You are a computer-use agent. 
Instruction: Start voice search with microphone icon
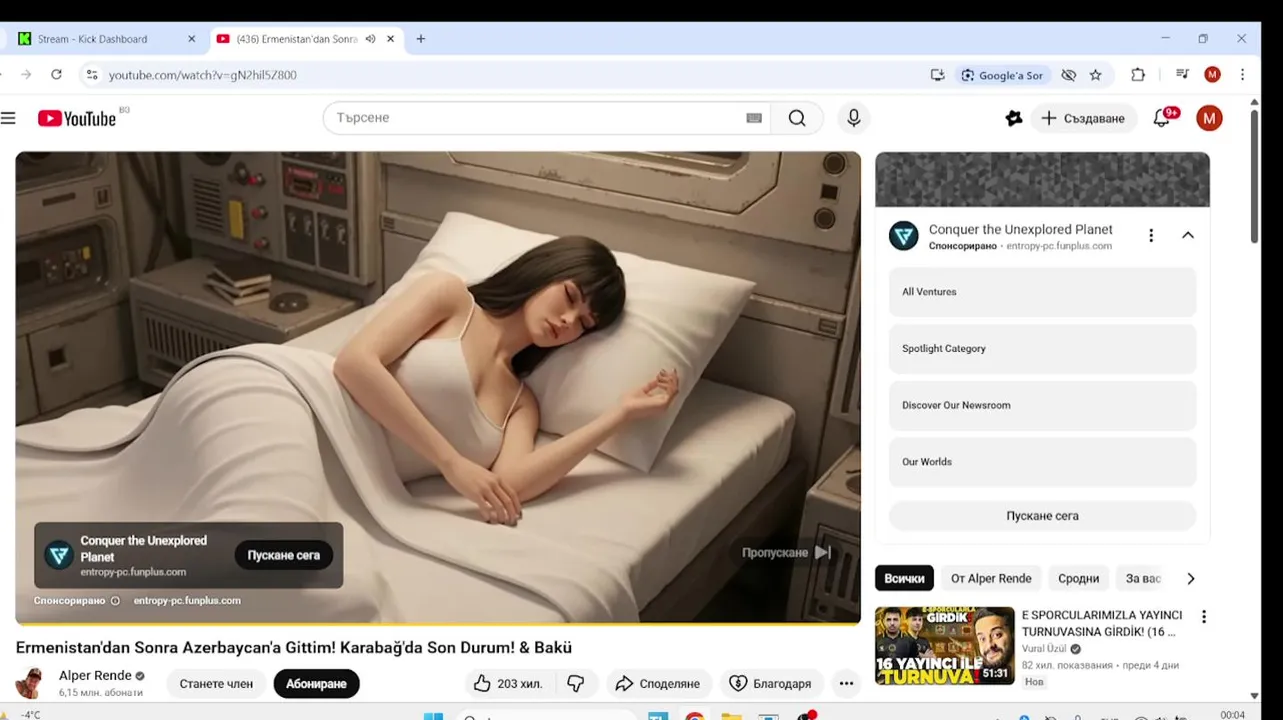pos(853,118)
